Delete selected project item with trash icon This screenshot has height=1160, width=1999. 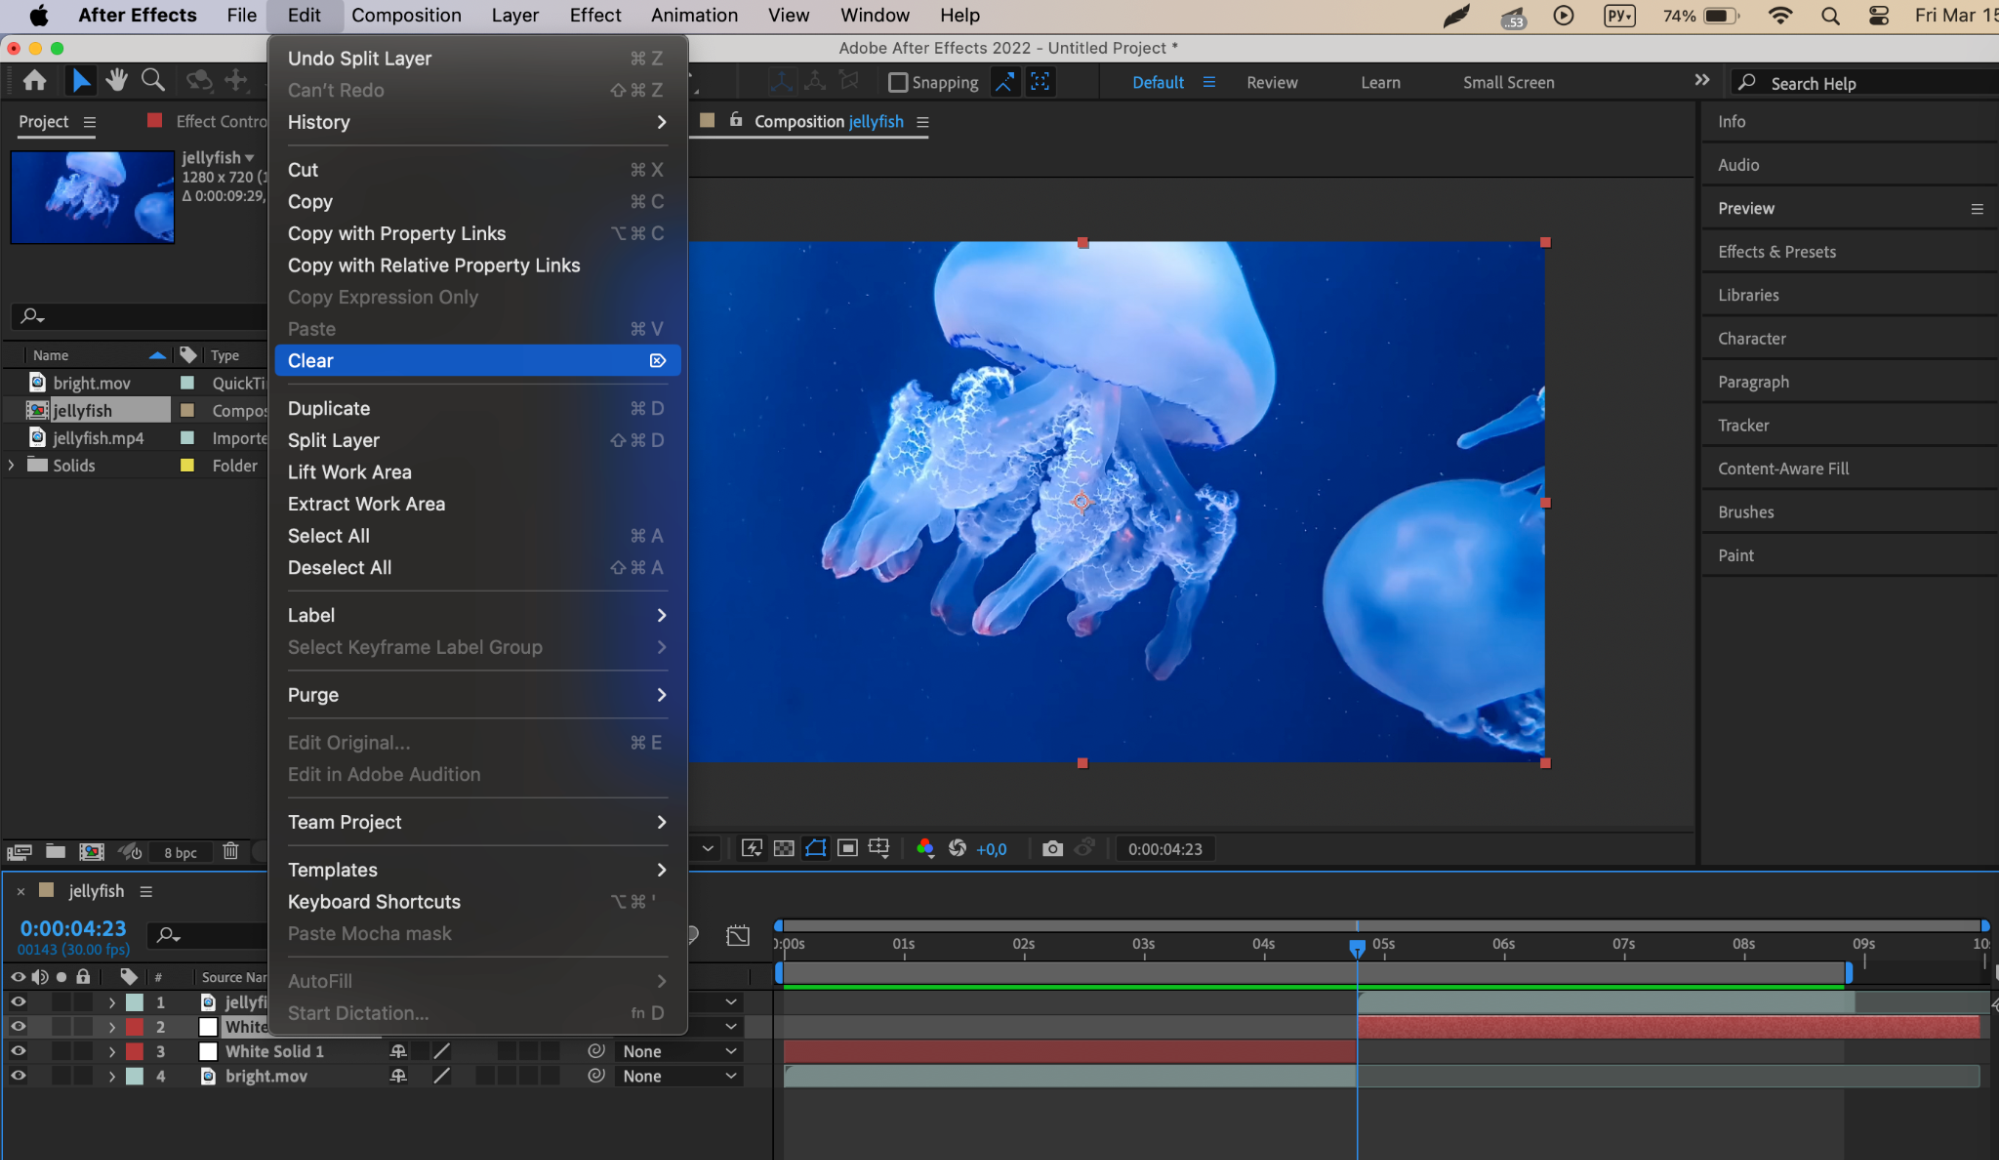coord(231,851)
